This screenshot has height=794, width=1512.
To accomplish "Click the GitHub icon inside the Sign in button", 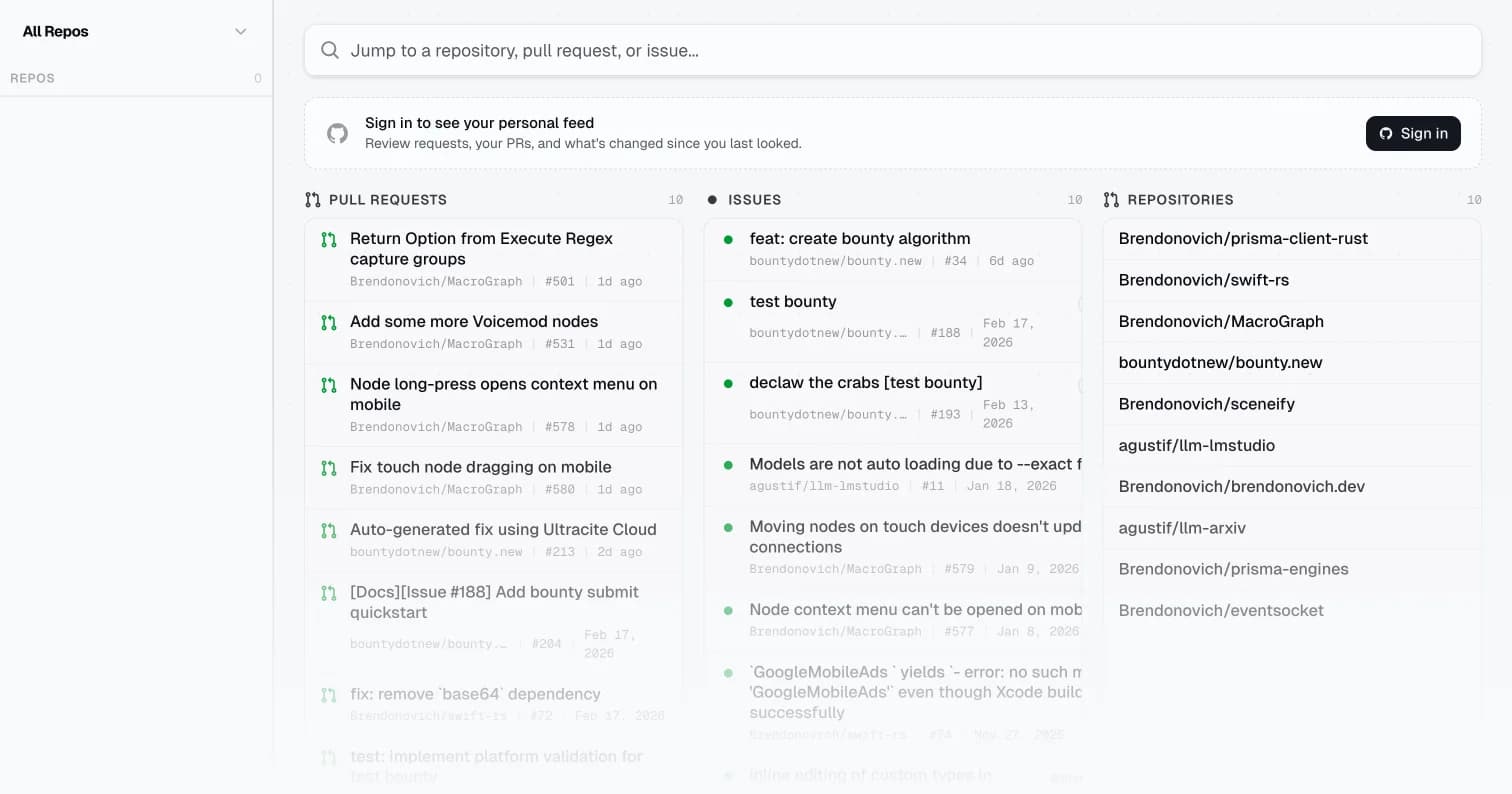I will (x=1386, y=133).
